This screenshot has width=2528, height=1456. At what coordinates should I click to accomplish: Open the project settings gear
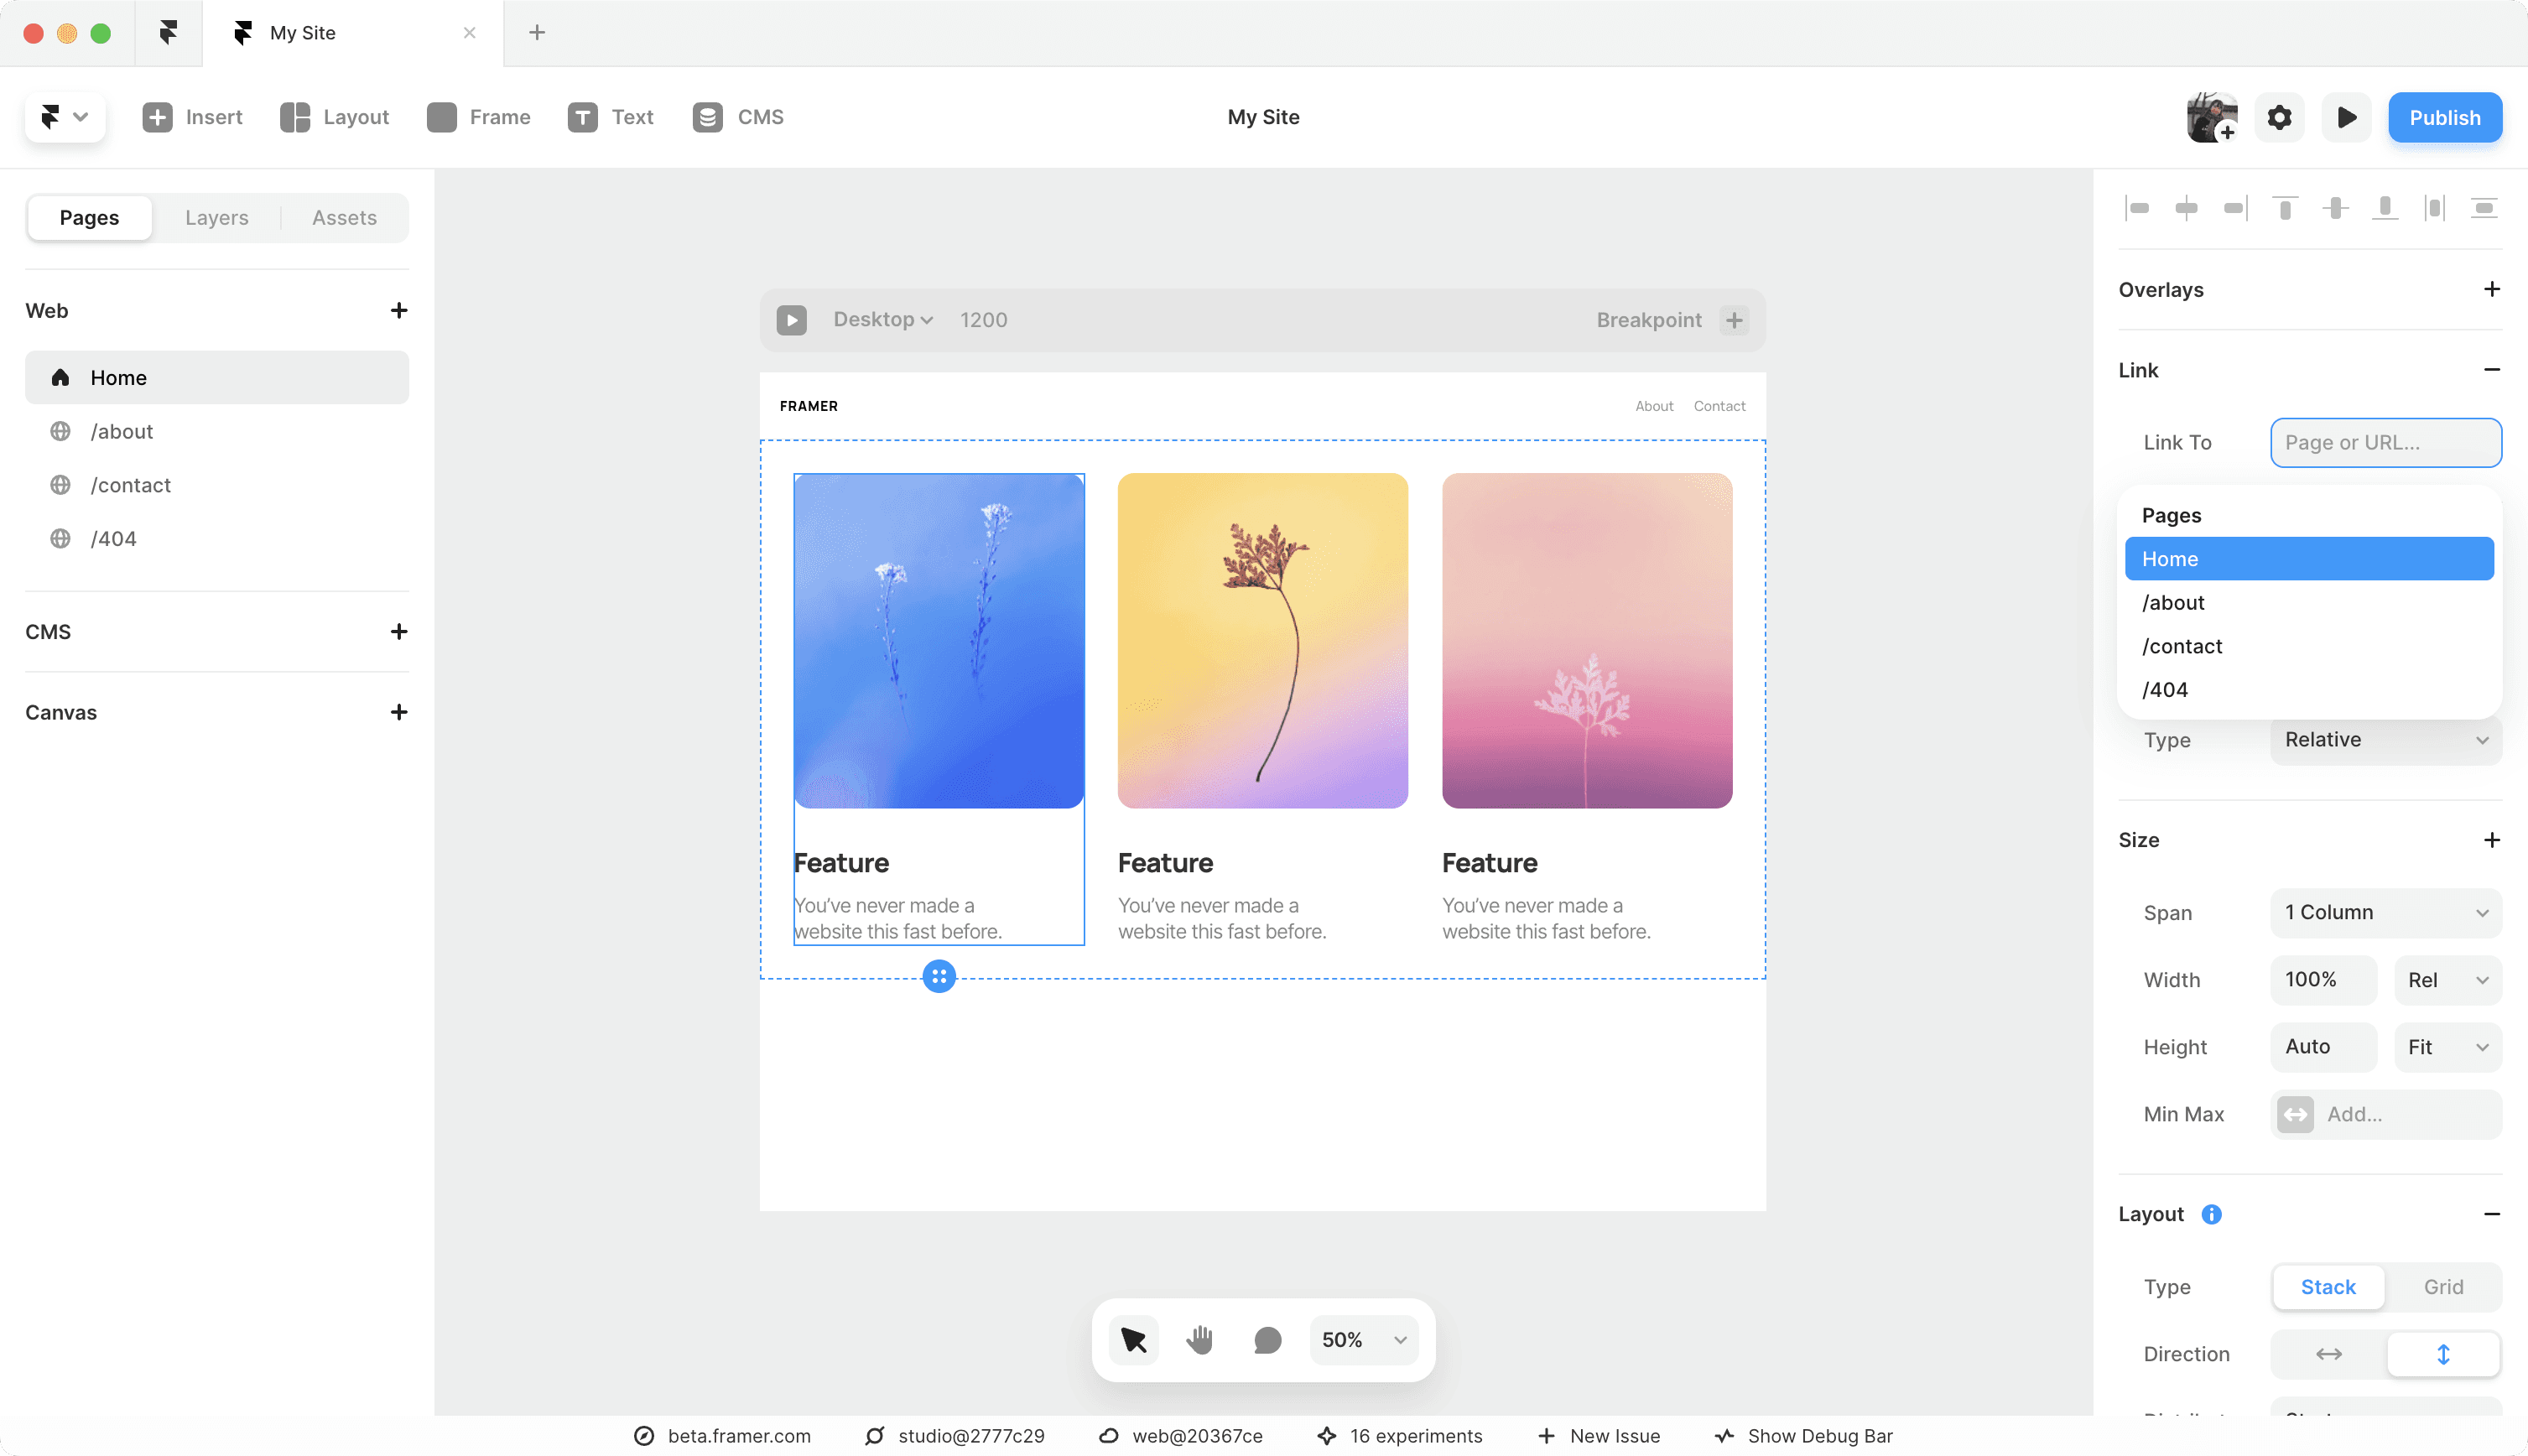click(2279, 117)
